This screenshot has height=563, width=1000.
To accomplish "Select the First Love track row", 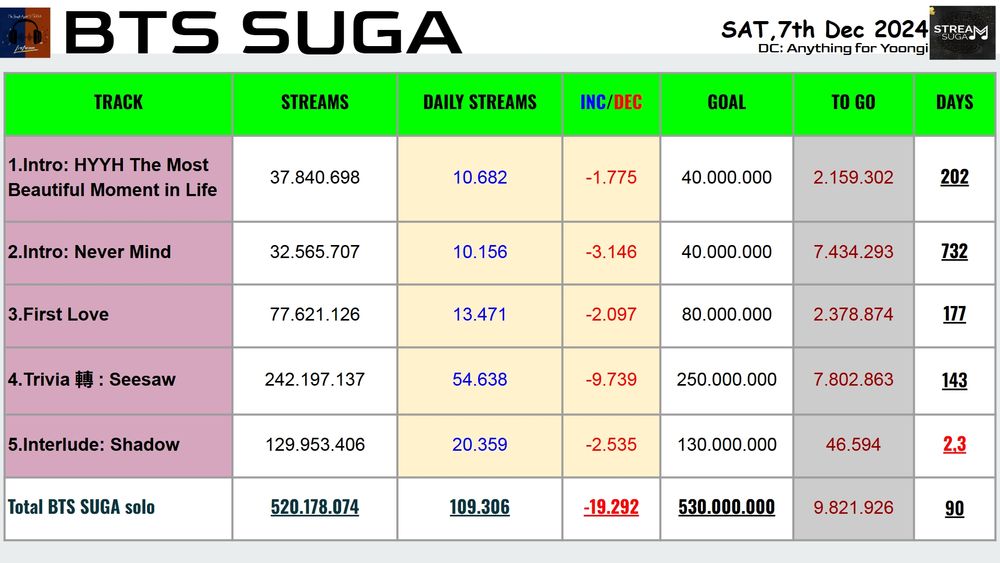I will [x=499, y=315].
